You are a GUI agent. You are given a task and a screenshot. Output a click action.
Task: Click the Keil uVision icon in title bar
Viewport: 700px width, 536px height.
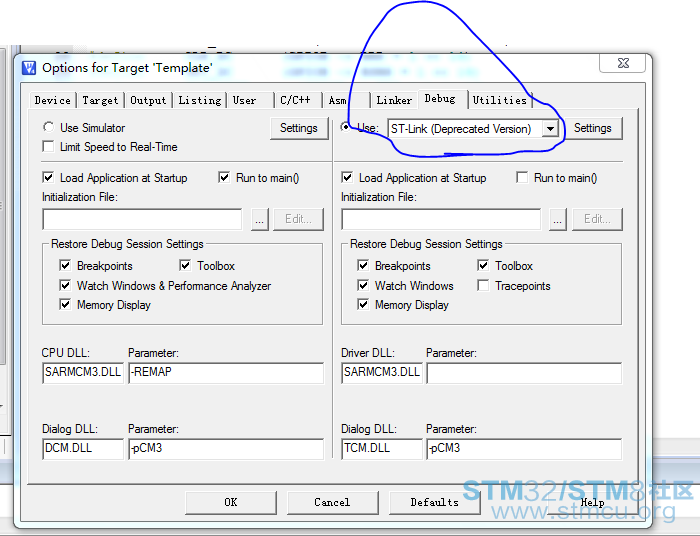pyautogui.click(x=29, y=68)
